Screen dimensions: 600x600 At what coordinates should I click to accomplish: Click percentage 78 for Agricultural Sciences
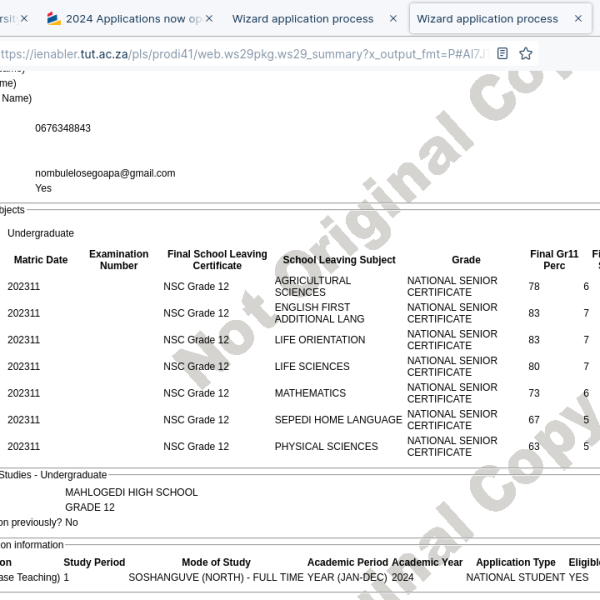coord(534,287)
